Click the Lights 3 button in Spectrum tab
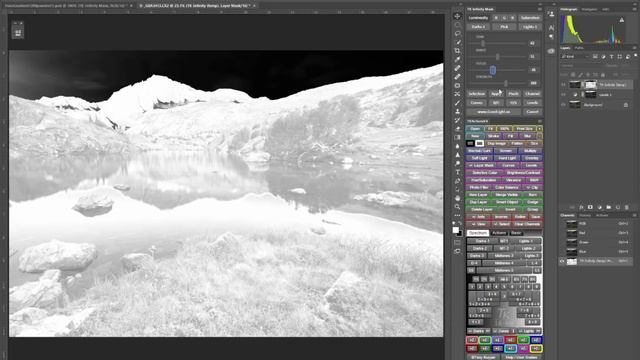 click(x=531, y=256)
